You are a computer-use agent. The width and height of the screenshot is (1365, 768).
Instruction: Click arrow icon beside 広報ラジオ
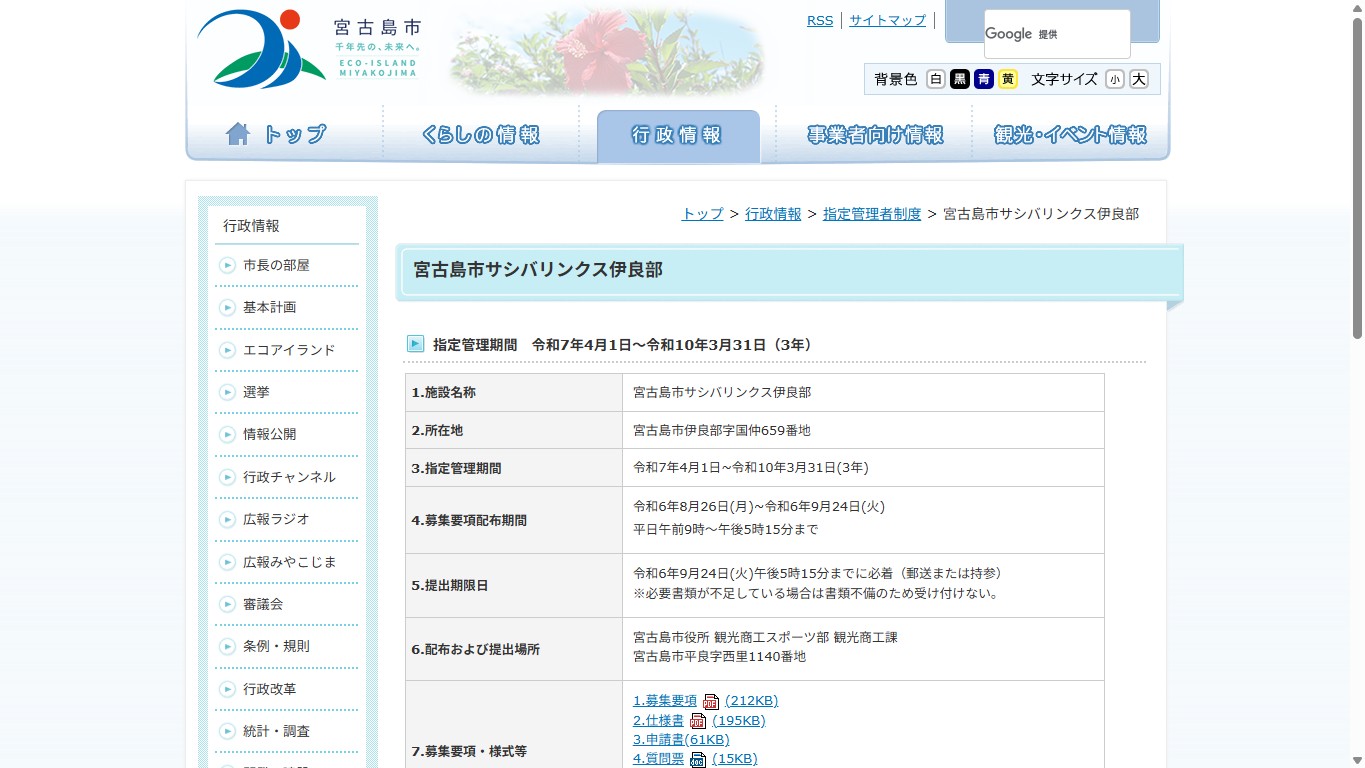[227, 519]
